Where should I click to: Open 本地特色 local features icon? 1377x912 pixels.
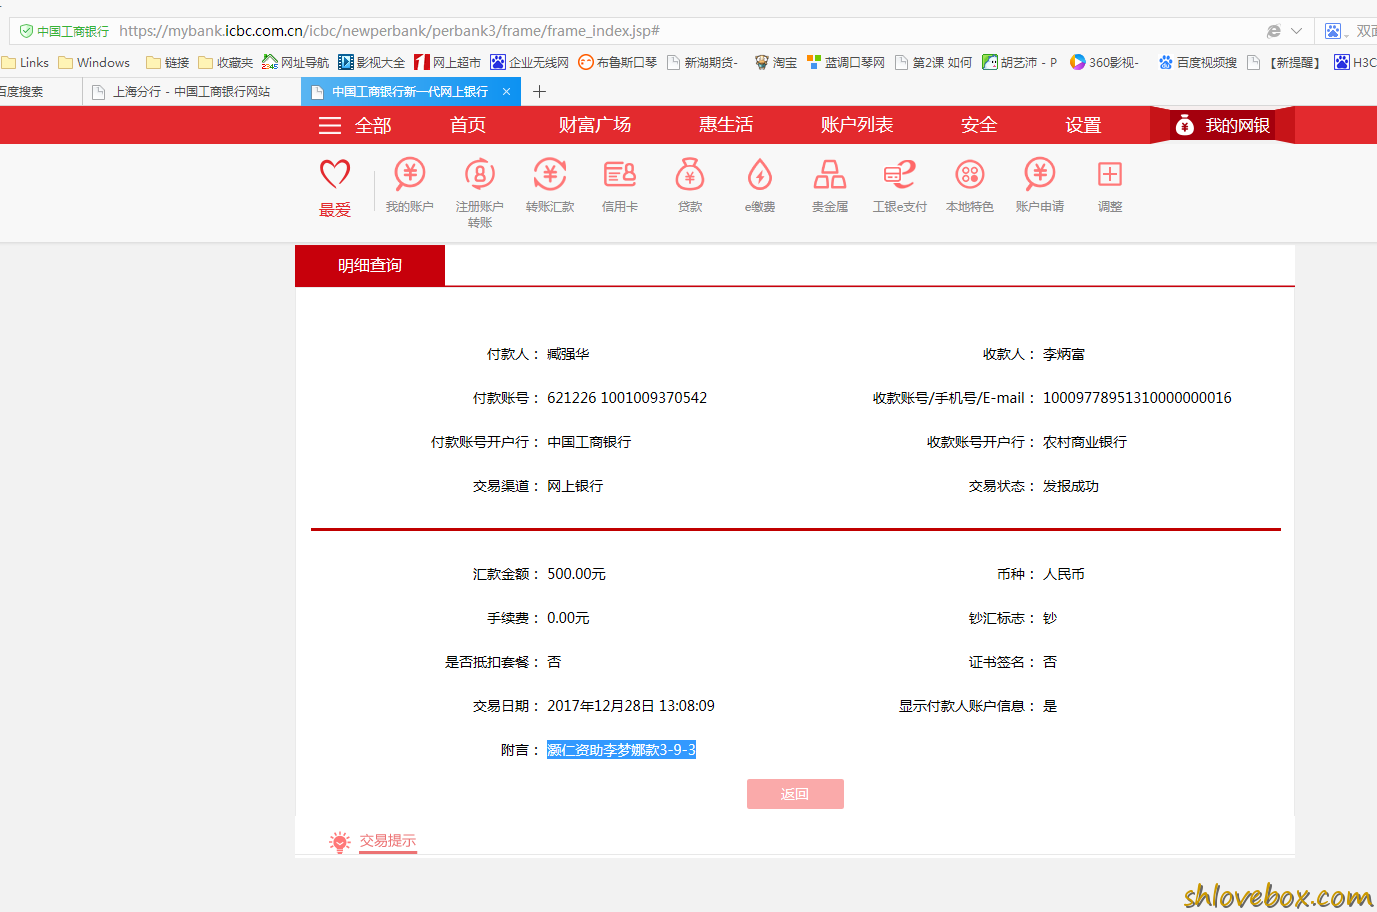point(970,174)
